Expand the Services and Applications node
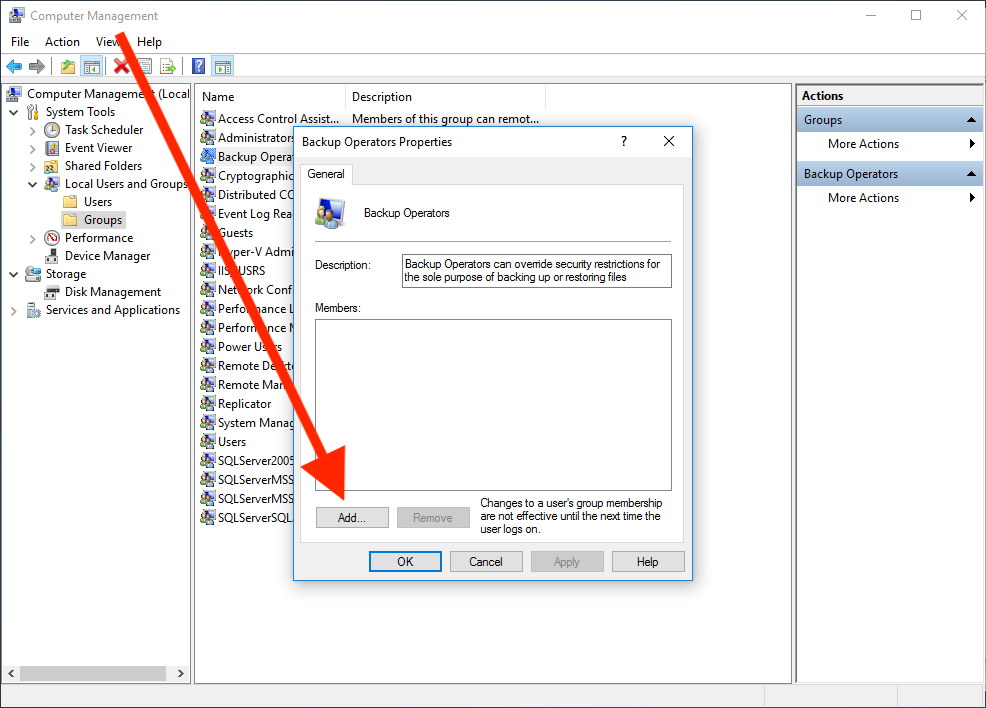The image size is (986, 708). click(x=14, y=309)
